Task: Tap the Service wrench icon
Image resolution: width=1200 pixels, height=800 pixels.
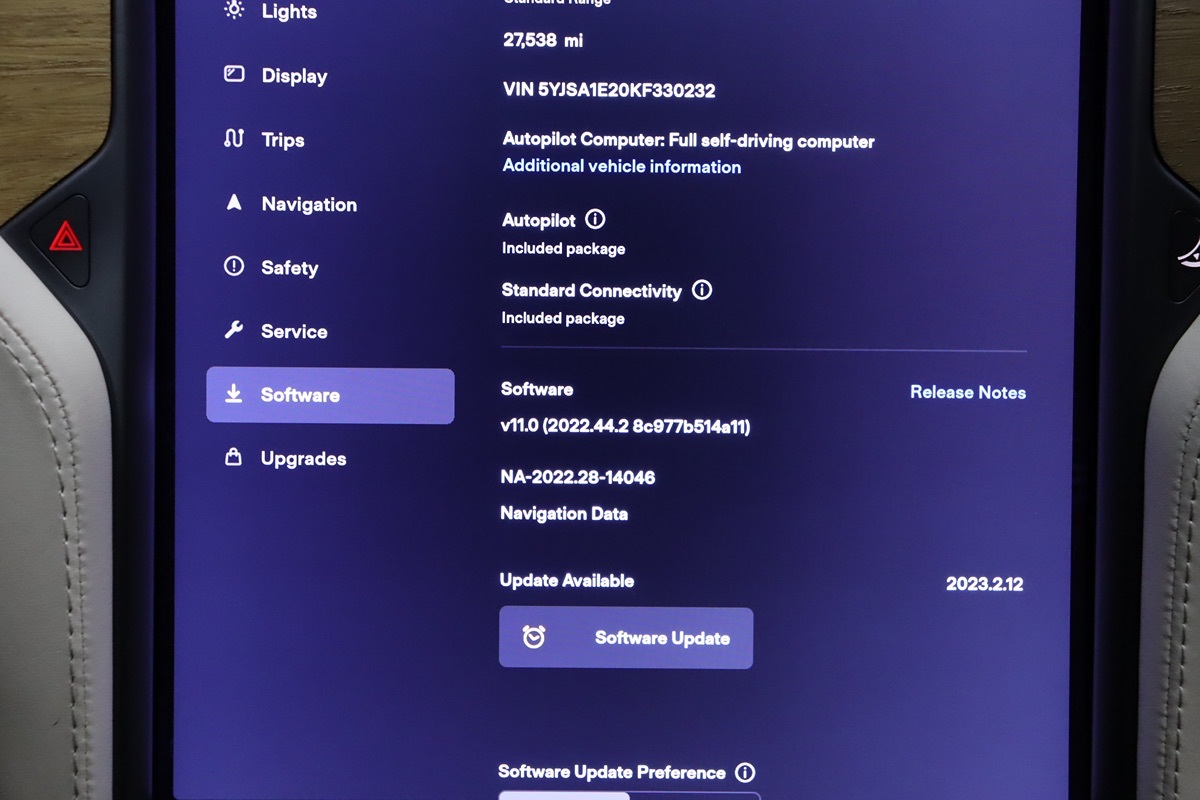Action: [x=234, y=330]
